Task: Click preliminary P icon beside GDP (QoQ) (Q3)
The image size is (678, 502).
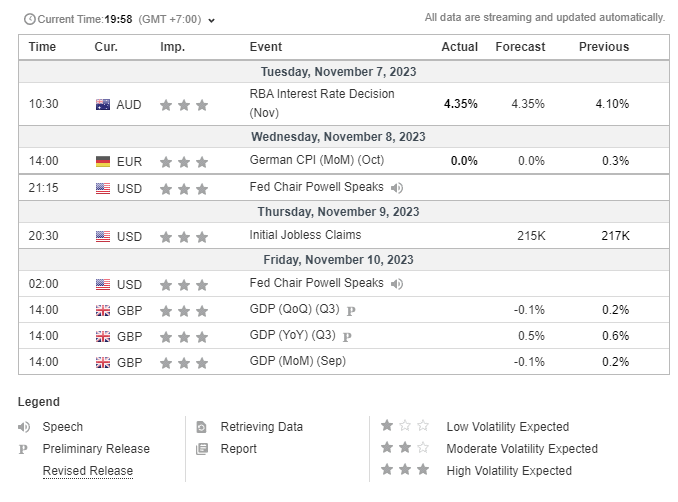Action: click(x=351, y=311)
